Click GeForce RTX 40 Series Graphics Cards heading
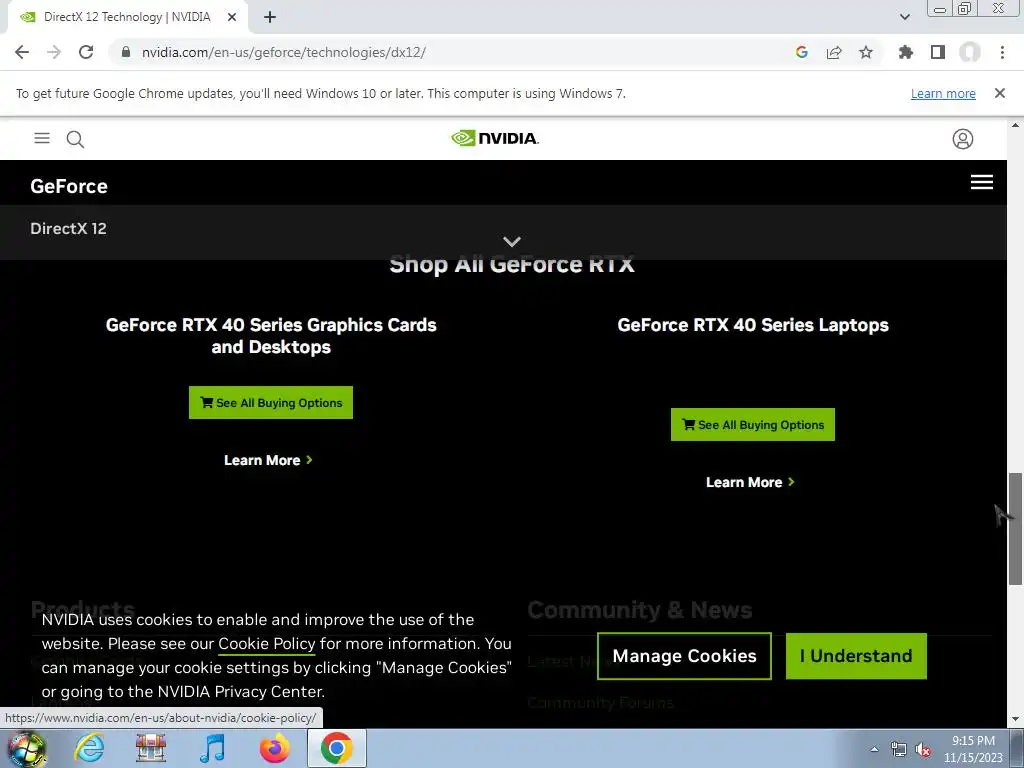This screenshot has width=1024, height=768. pos(271,336)
